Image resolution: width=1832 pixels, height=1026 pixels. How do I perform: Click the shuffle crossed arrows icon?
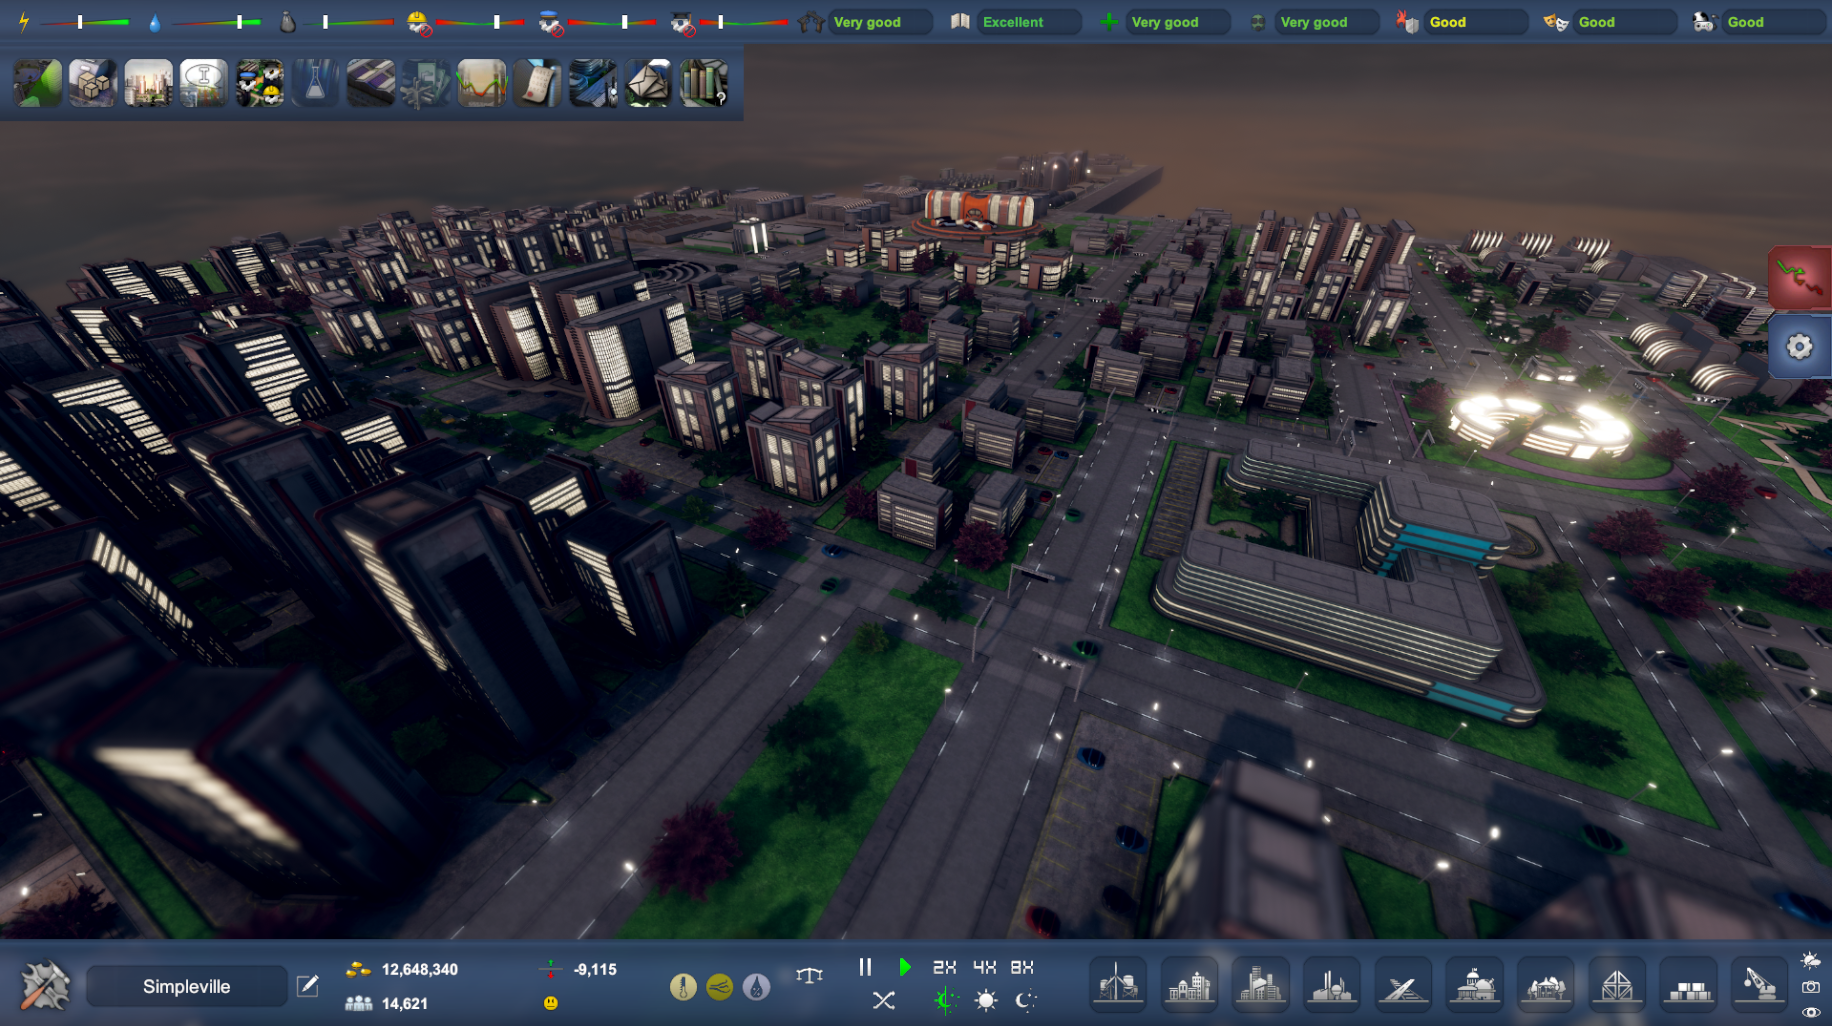[x=883, y=1000]
